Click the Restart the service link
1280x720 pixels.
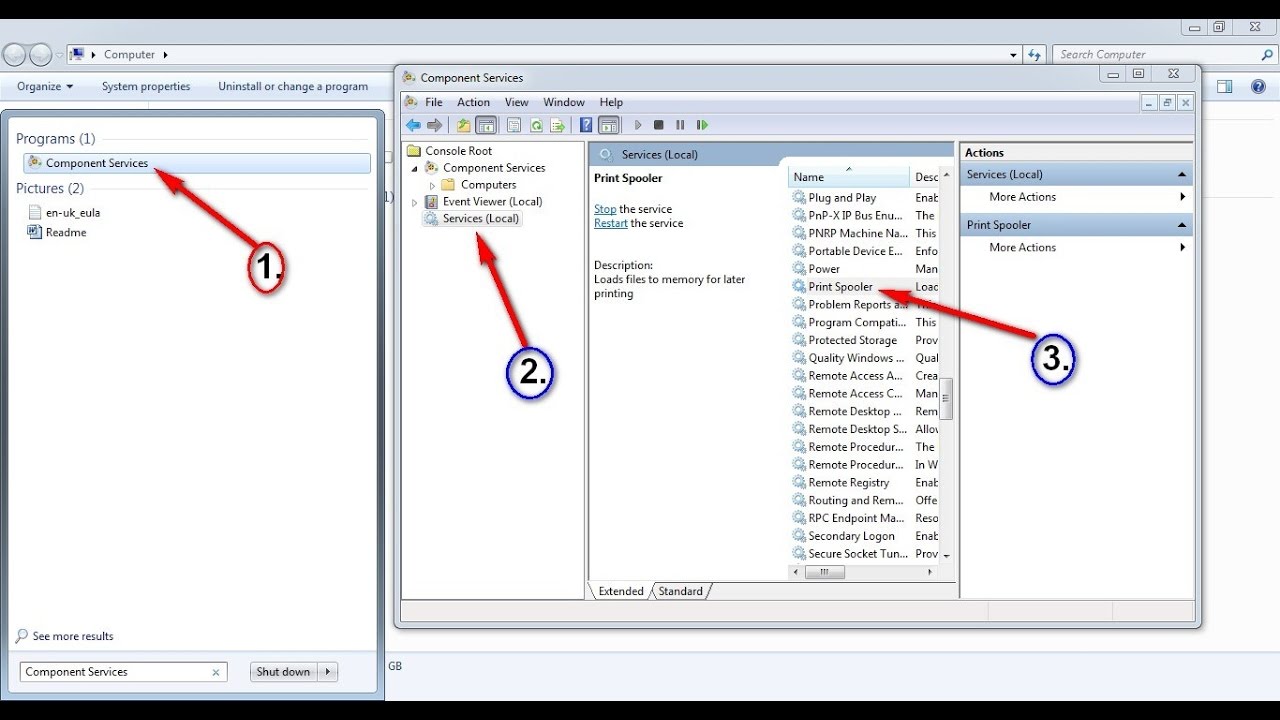pos(611,223)
